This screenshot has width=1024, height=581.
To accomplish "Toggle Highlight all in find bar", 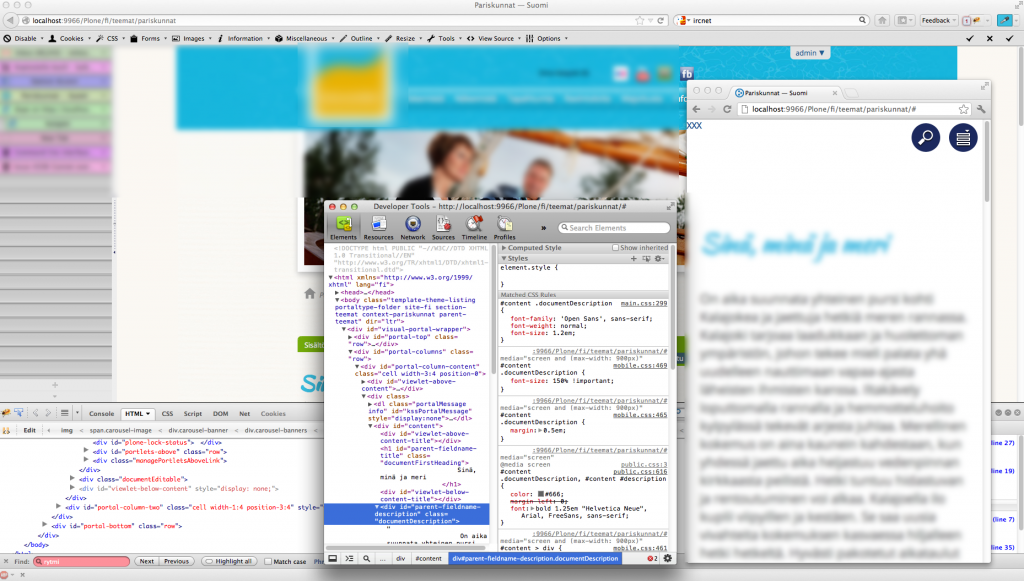I will pos(229,561).
